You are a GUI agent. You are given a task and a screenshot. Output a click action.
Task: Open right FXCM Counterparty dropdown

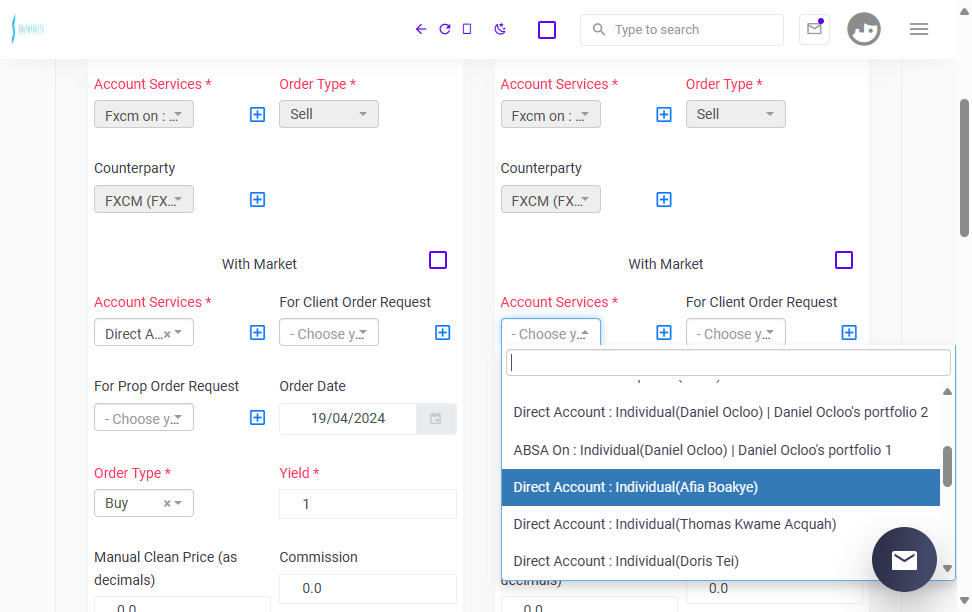point(550,200)
